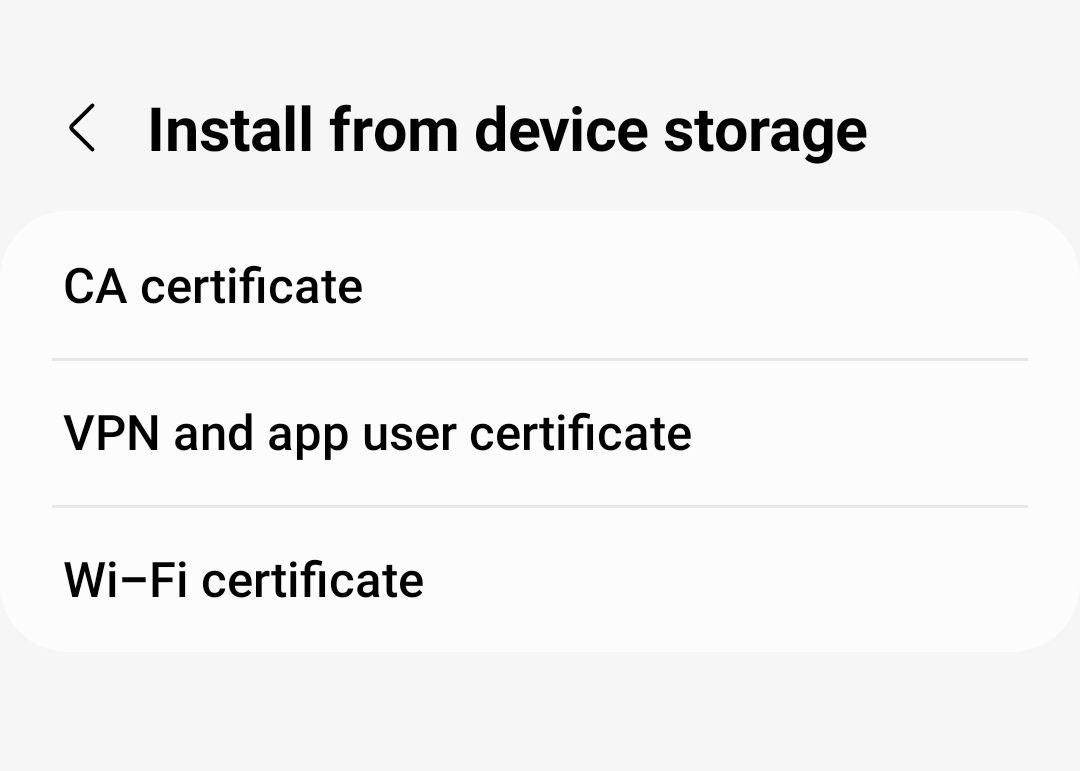Go back using the left chevron
Viewport: 1080px width, 771px height.
(x=83, y=130)
